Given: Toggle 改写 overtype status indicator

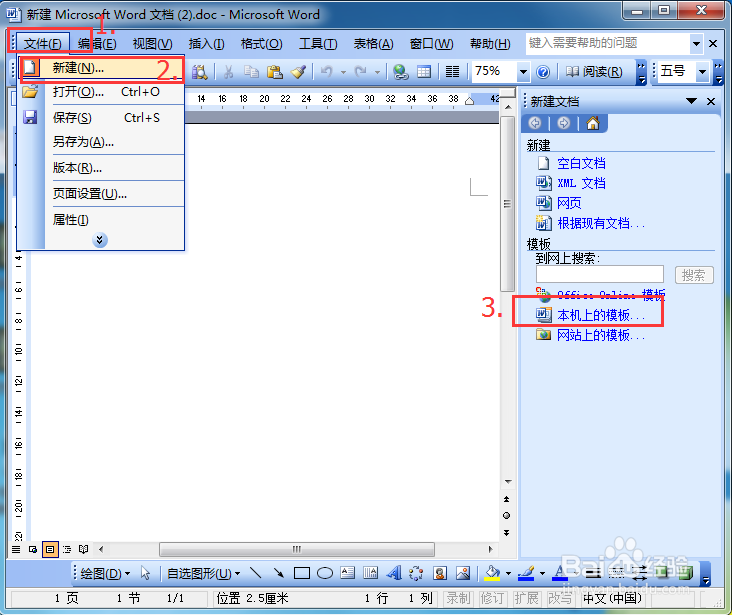Looking at the screenshot, I should (560, 598).
